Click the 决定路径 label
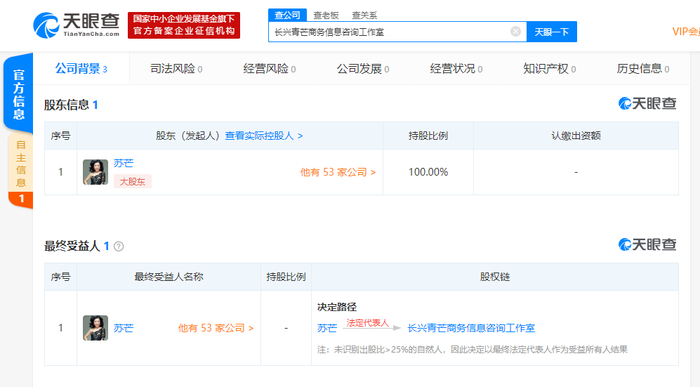The height and width of the screenshot is (387, 700). pyautogui.click(x=337, y=307)
